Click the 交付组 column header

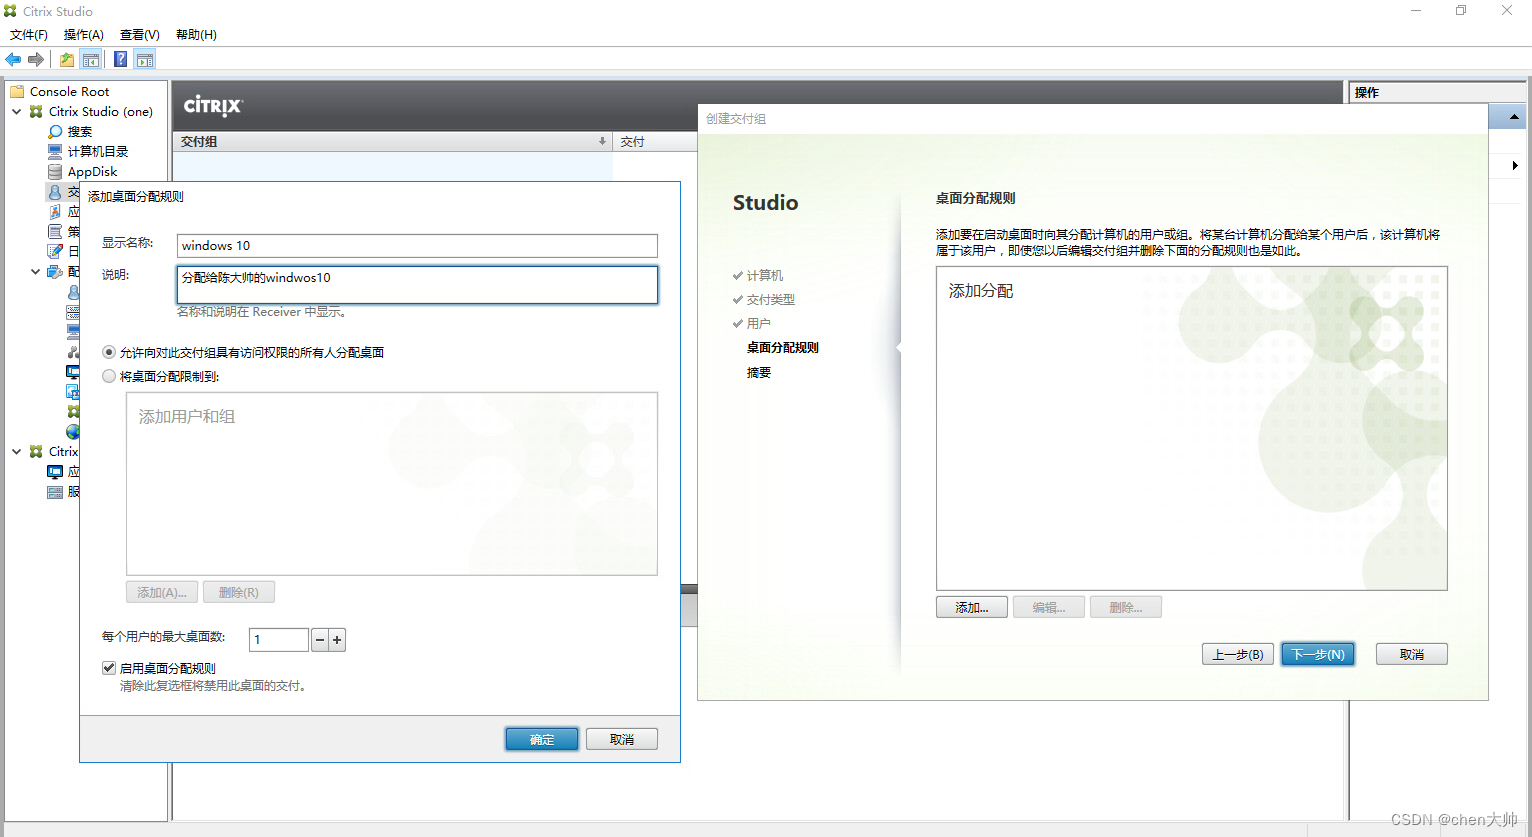393,142
